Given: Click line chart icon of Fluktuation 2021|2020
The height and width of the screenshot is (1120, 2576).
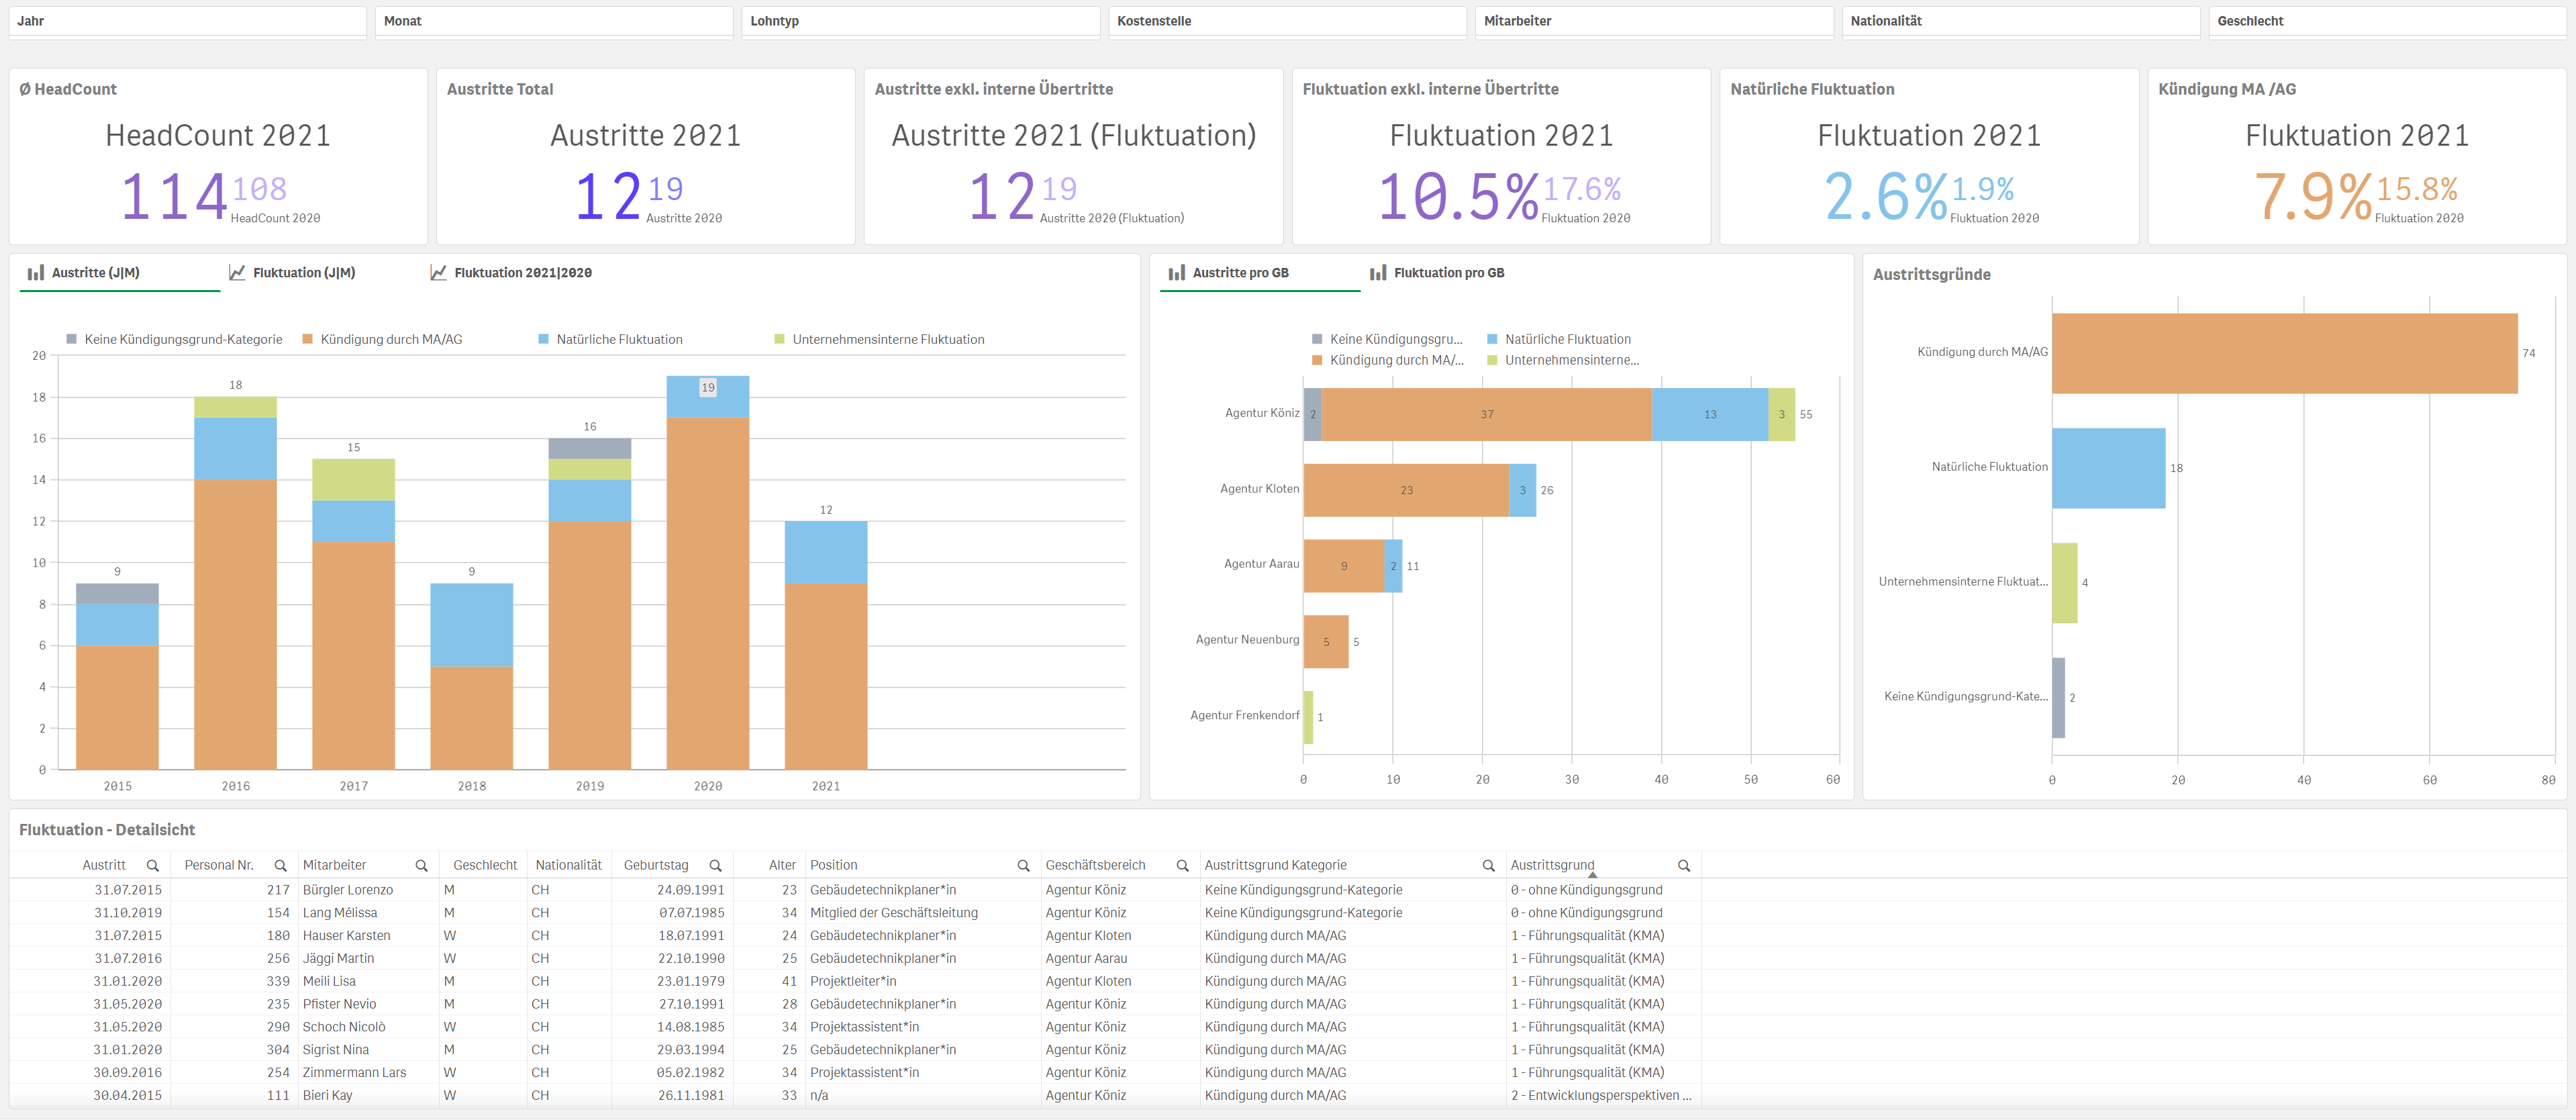Looking at the screenshot, I should (438, 272).
